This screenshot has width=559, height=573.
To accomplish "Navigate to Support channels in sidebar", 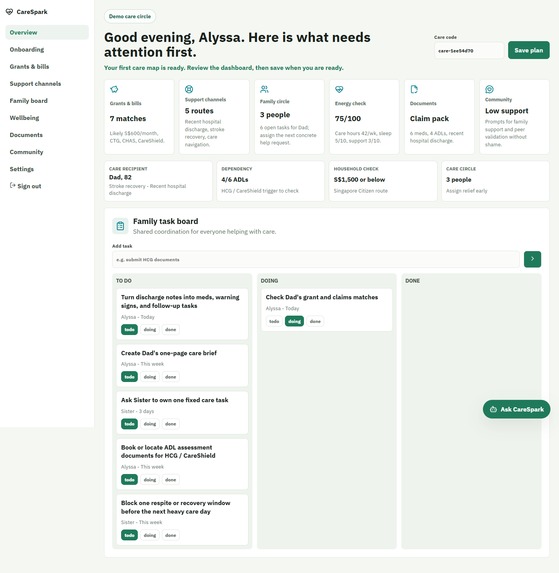I will coord(47,84).
